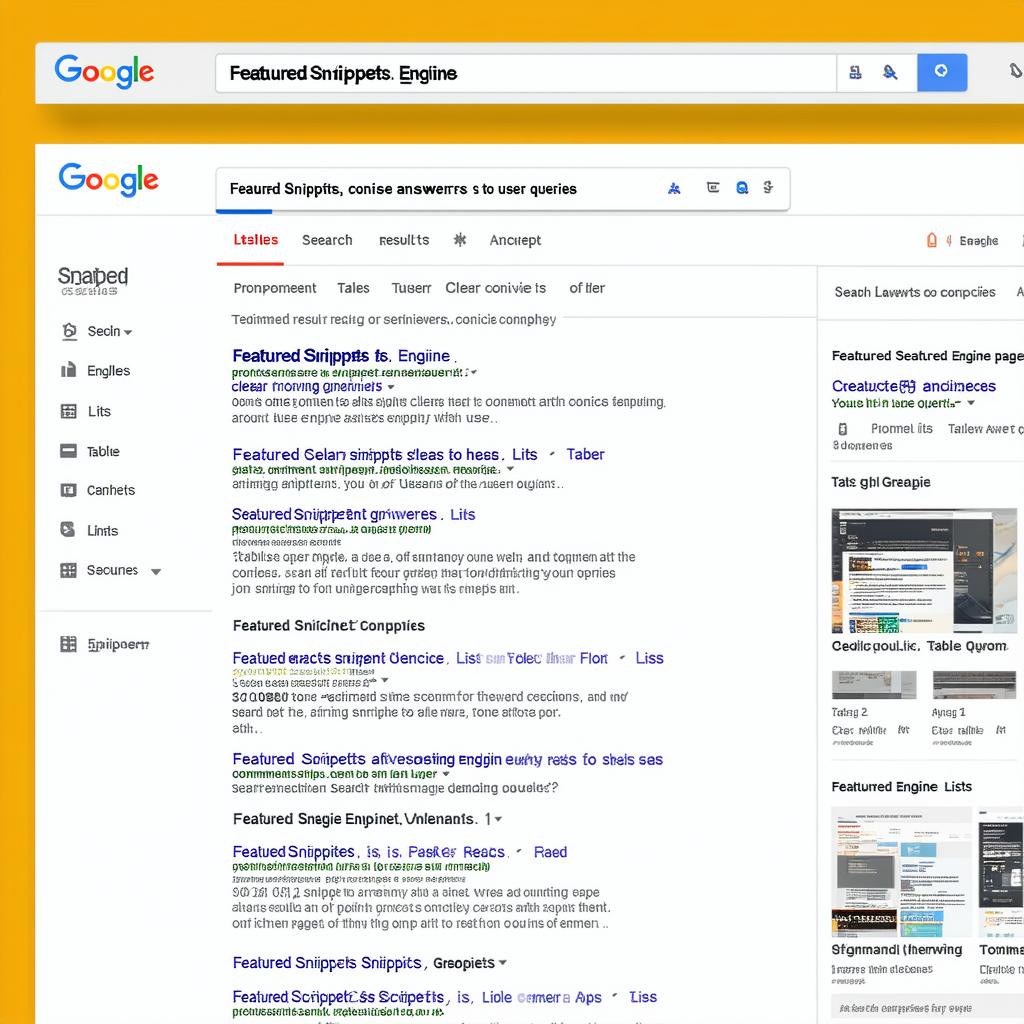Open result 'Featured Soripetts afvesosting'
This screenshot has width=1024, height=1024.
click(x=447, y=760)
